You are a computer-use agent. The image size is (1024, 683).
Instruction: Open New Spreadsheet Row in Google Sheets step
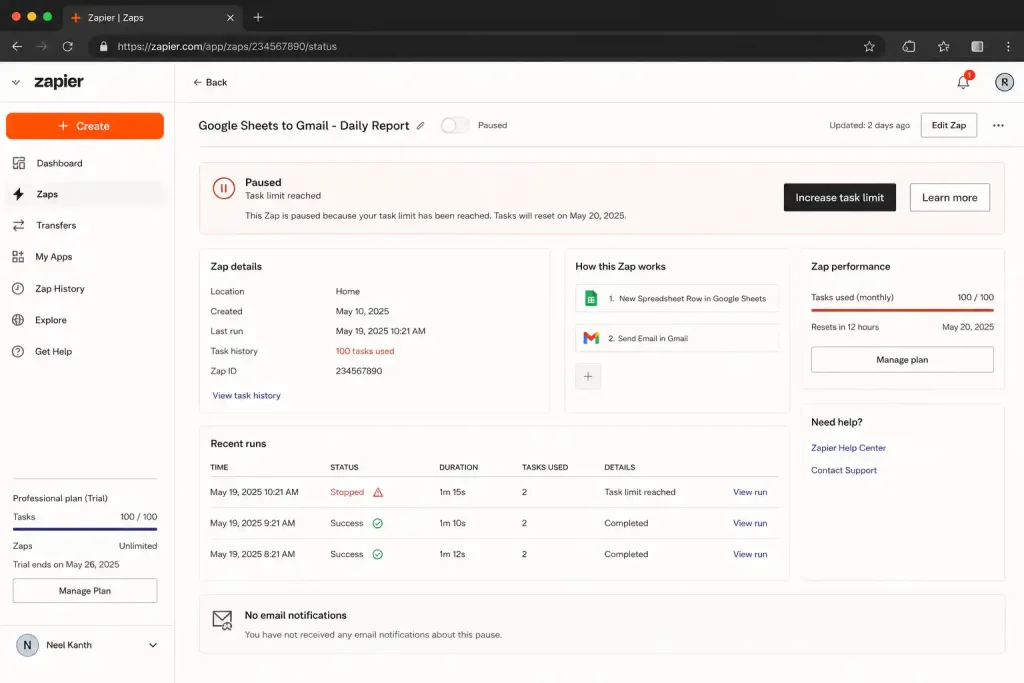click(677, 298)
